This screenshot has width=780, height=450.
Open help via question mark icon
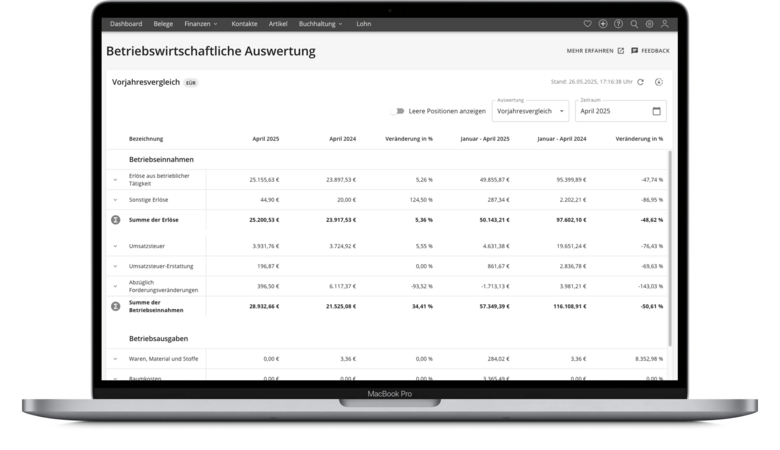(618, 23)
